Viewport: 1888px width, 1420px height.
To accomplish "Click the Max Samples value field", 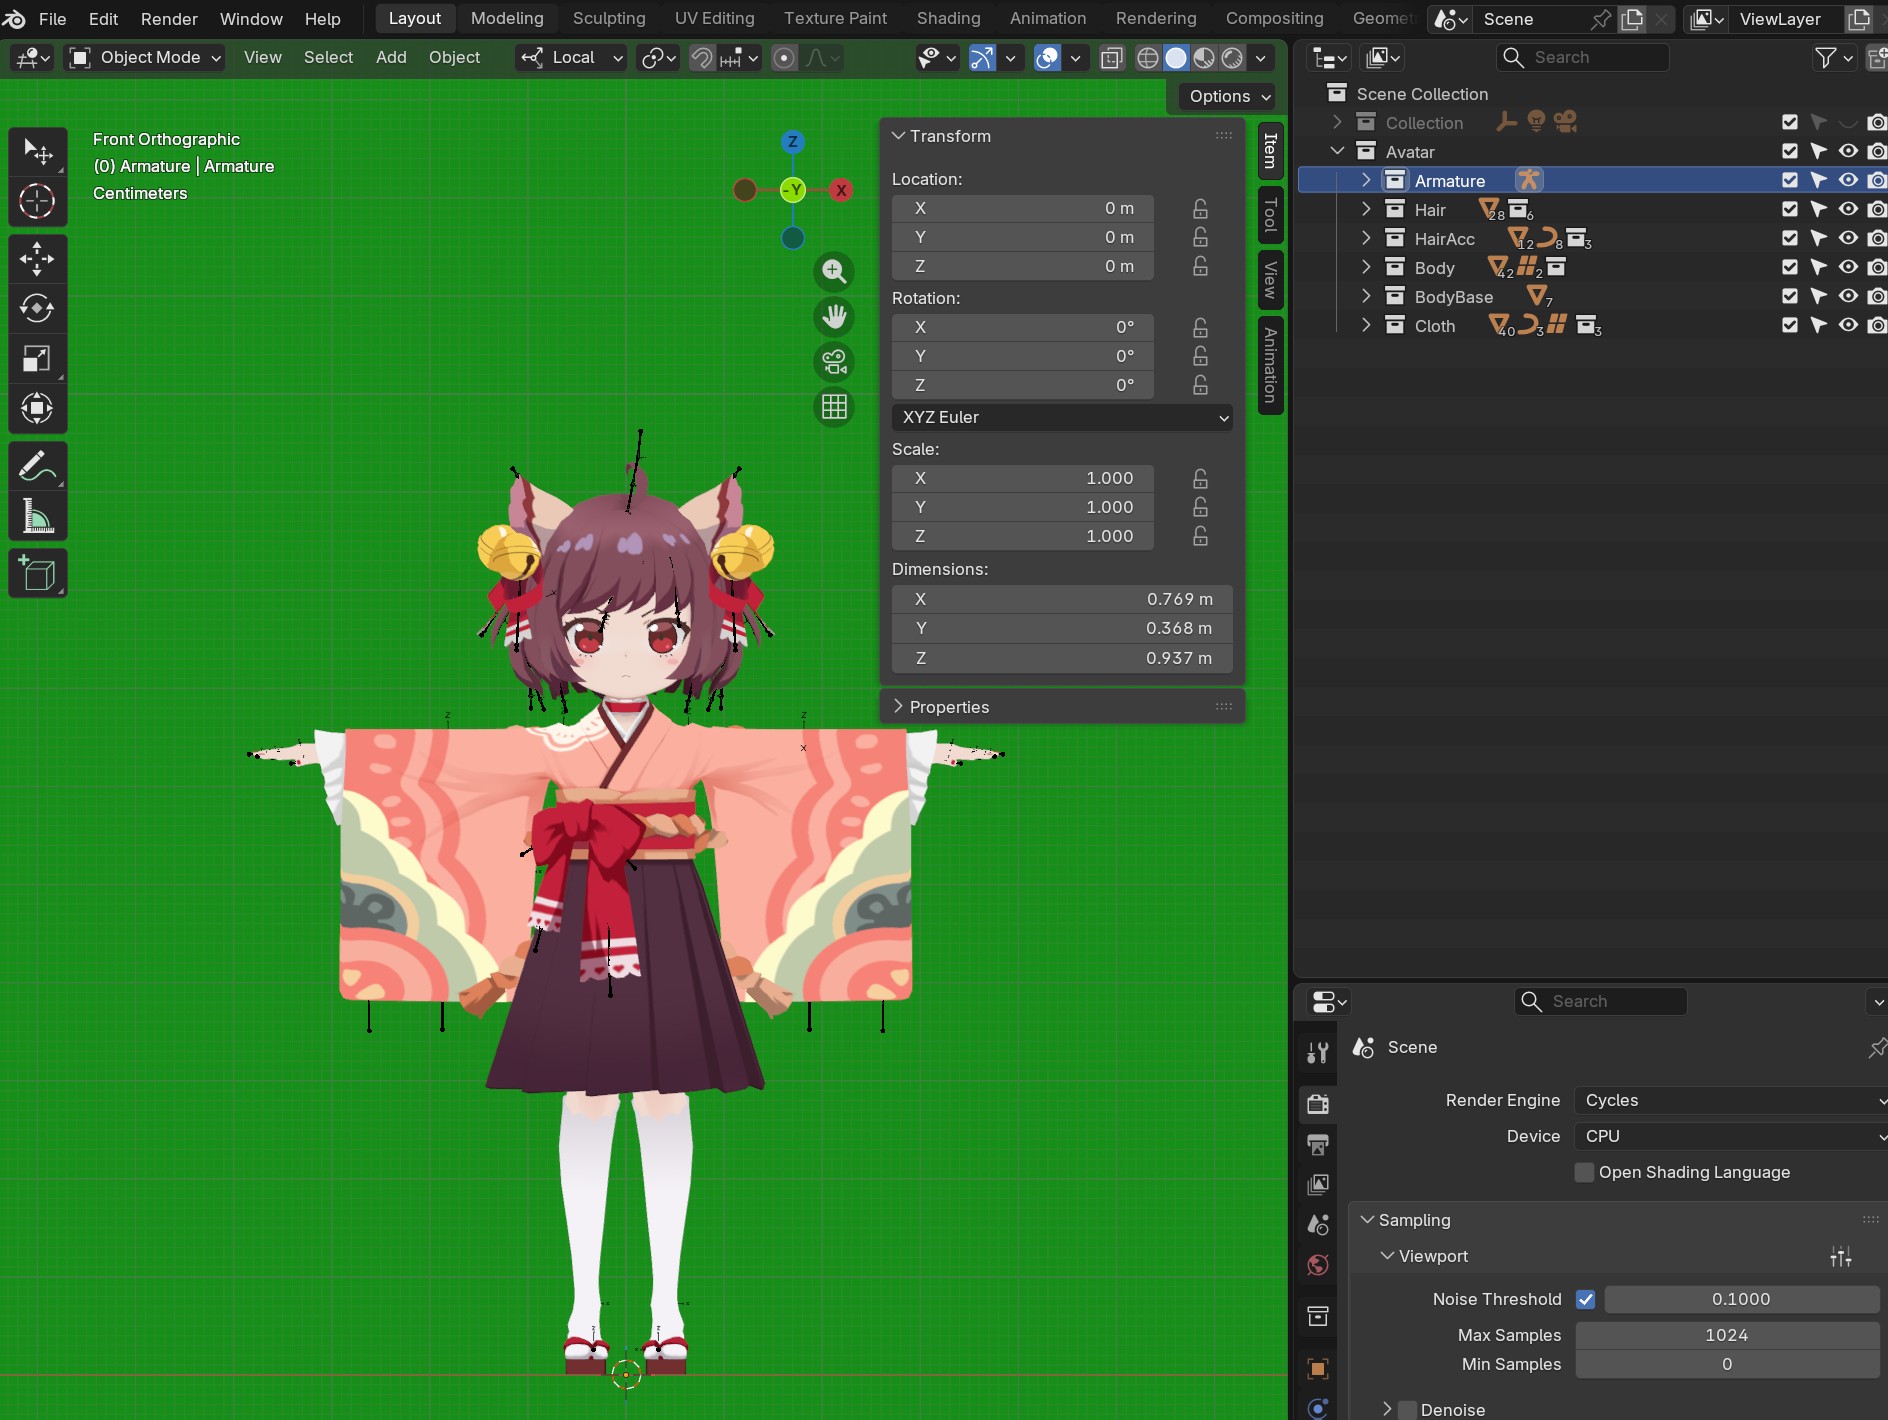I will tap(1726, 1335).
